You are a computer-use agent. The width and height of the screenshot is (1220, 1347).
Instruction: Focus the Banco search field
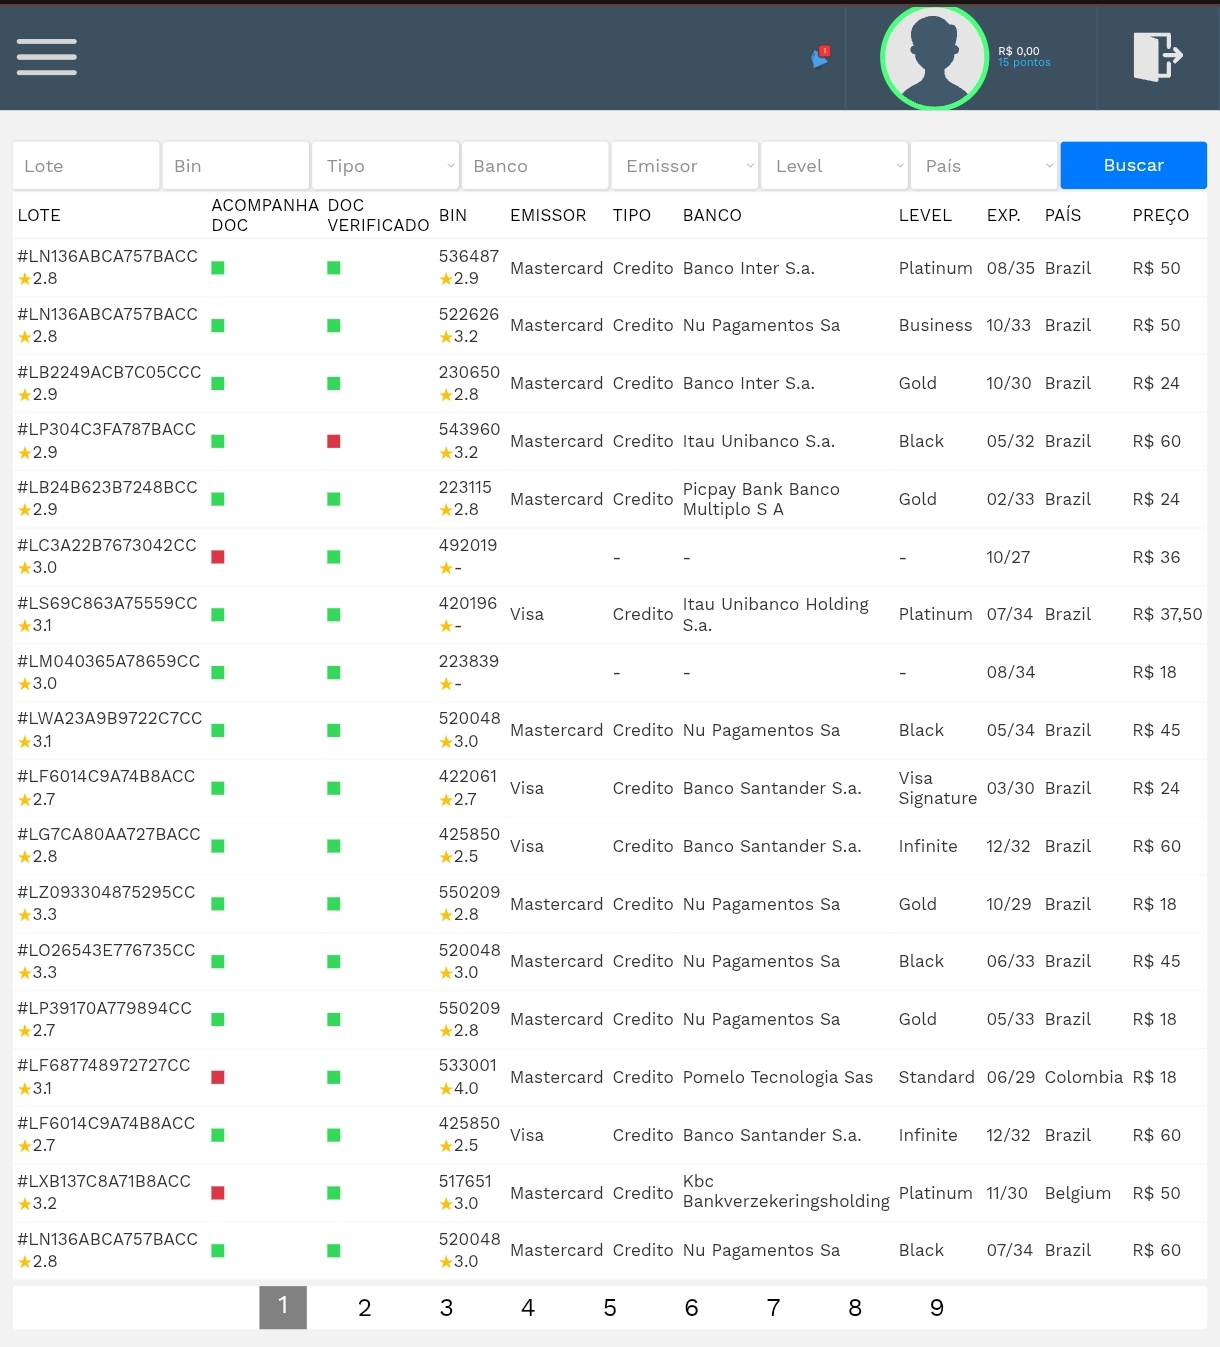pos(535,166)
